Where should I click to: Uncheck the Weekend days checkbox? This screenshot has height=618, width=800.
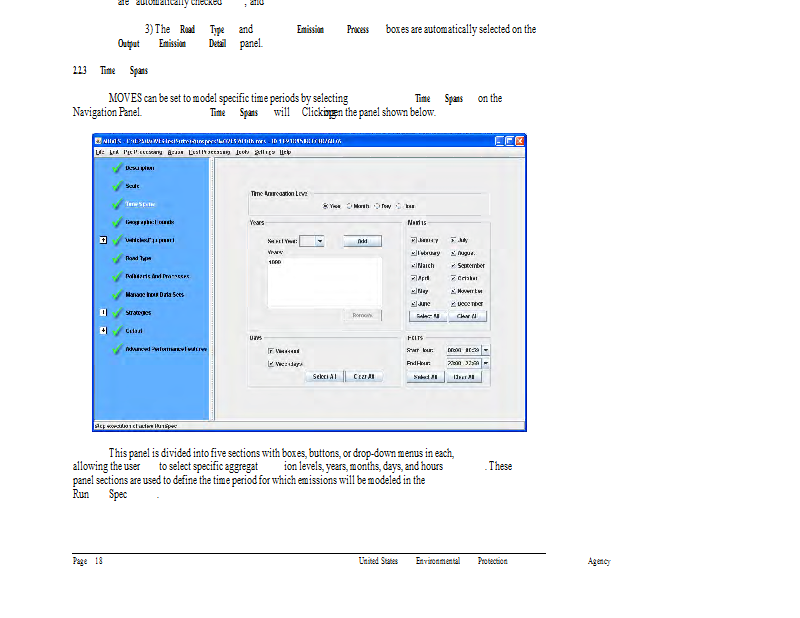[x=271, y=351]
